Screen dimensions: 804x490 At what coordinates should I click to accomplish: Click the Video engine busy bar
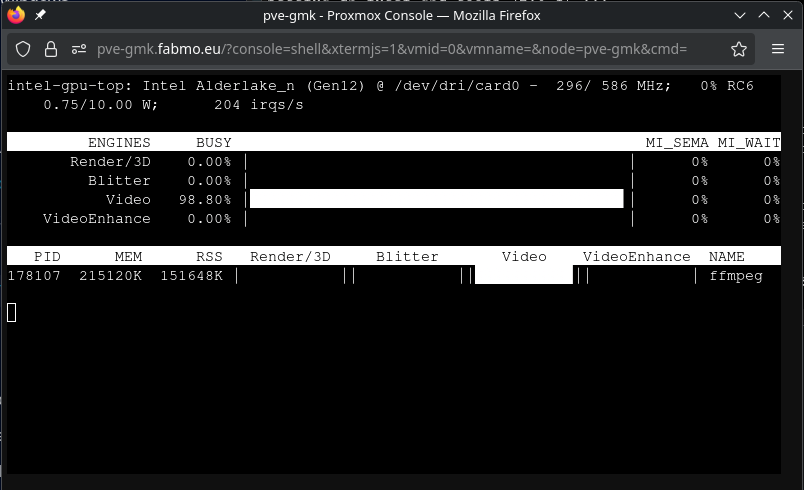coord(436,200)
